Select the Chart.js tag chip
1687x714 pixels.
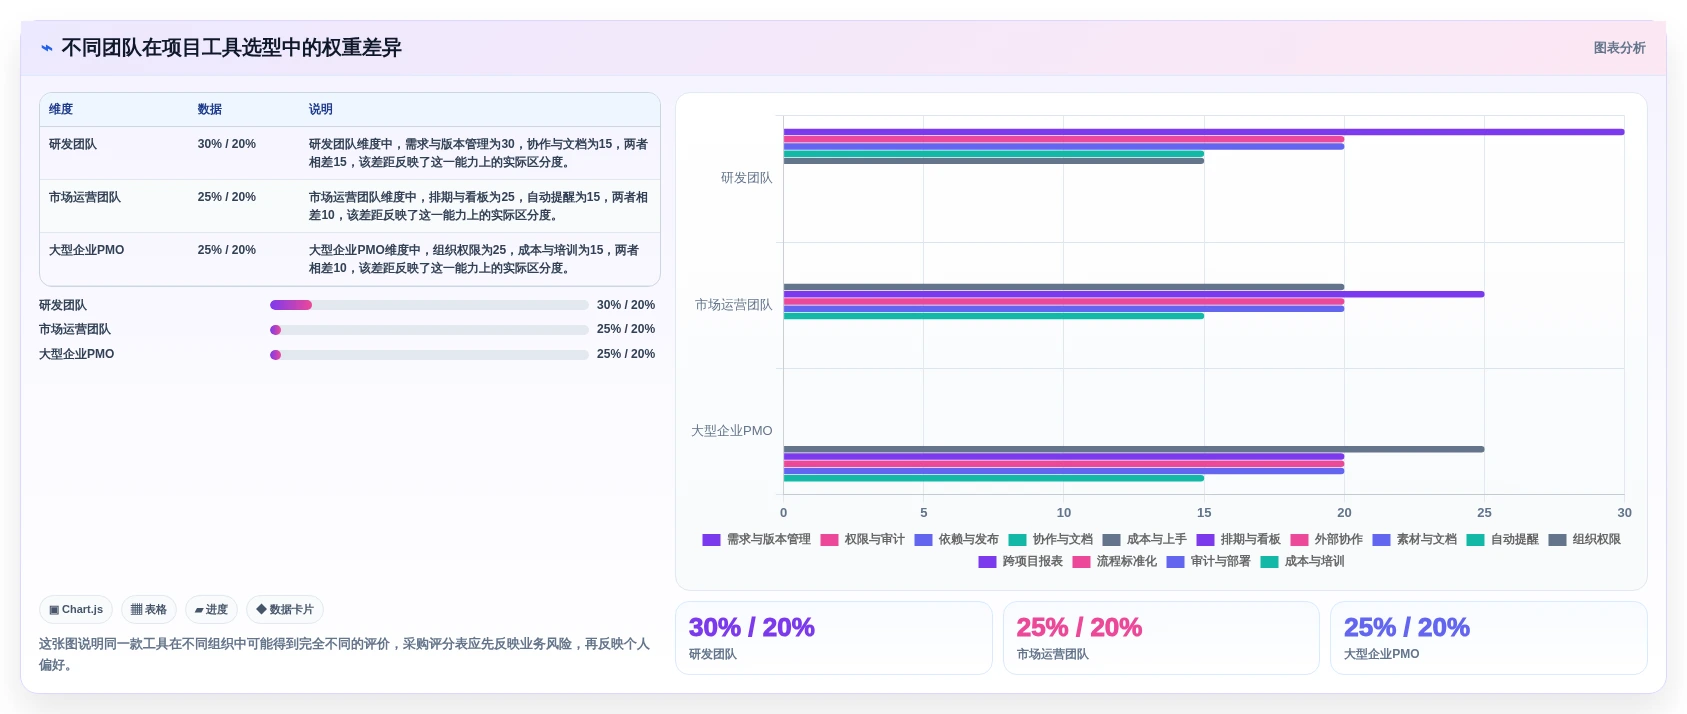tap(76, 609)
